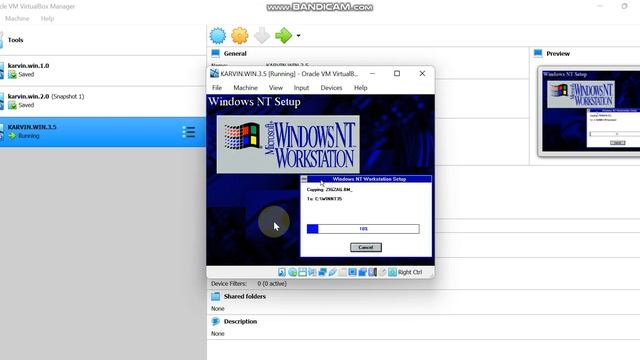
Task: Click the General section header
Action: (x=235, y=53)
